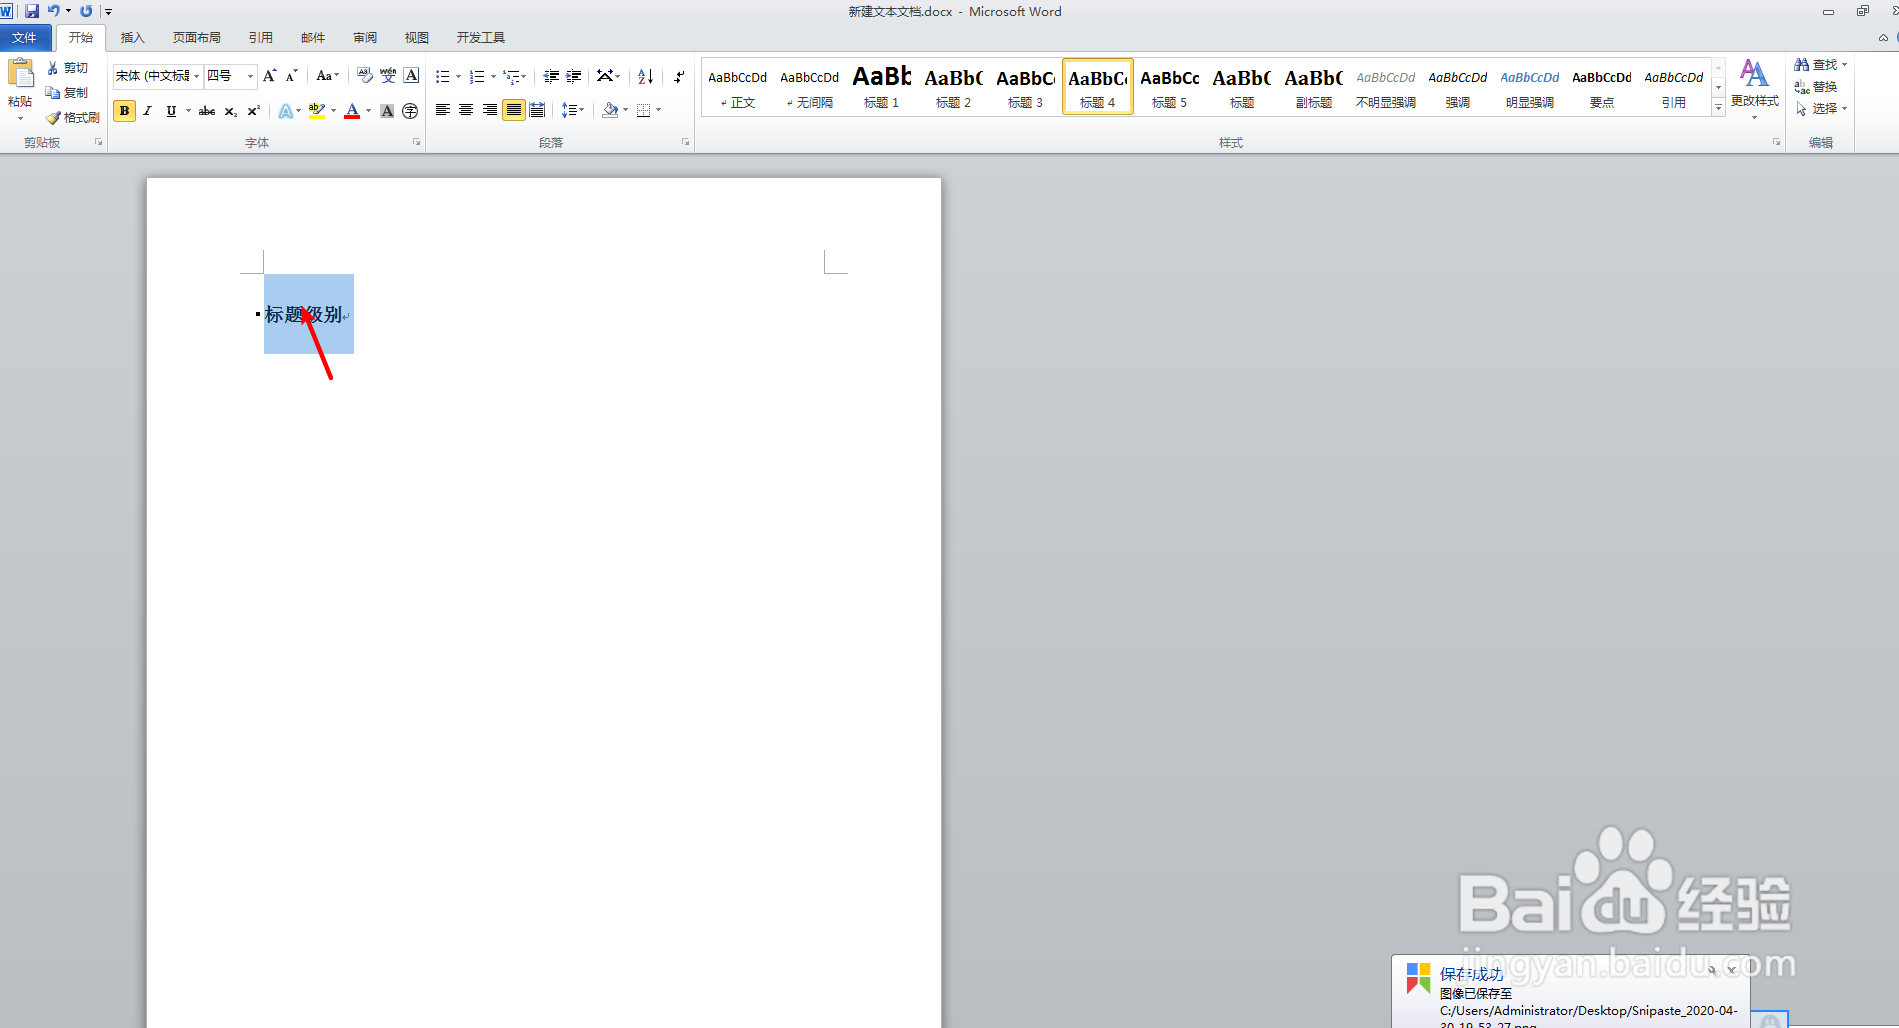This screenshot has width=1899, height=1028.
Task: Click Replace (替换) in the editing group
Action: tap(1824, 86)
